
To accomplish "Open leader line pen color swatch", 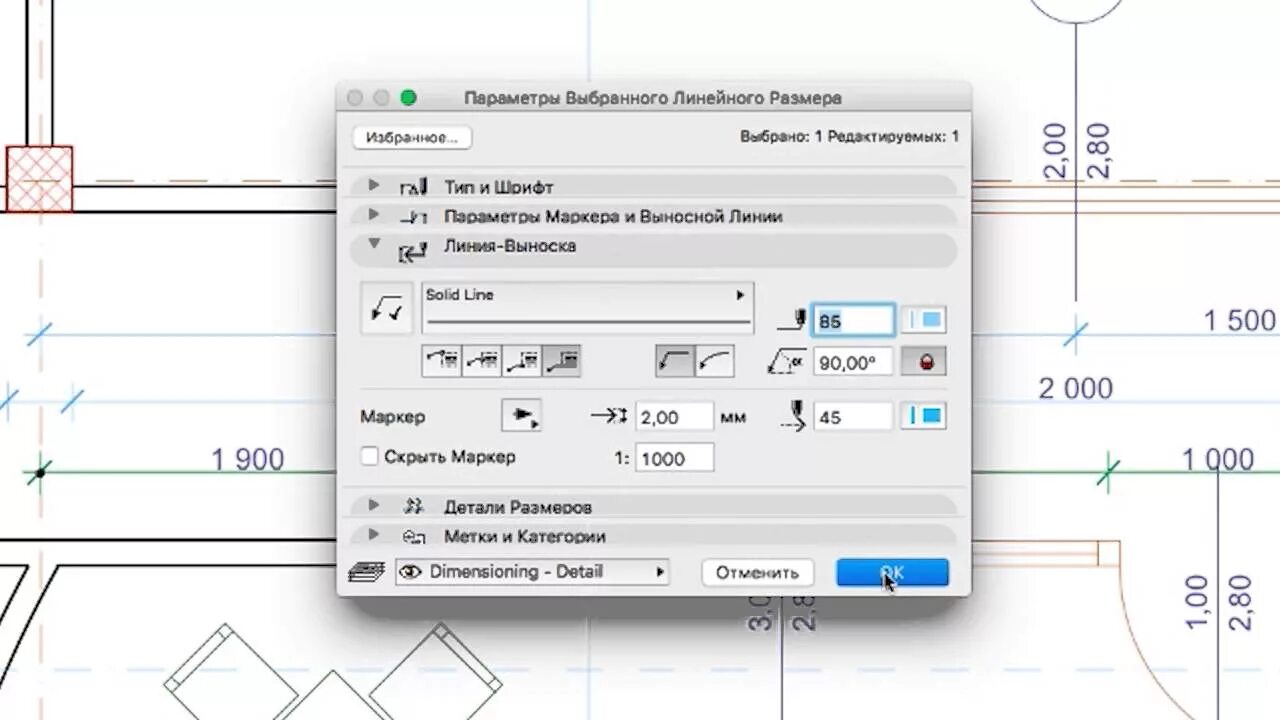I will click(x=924, y=321).
